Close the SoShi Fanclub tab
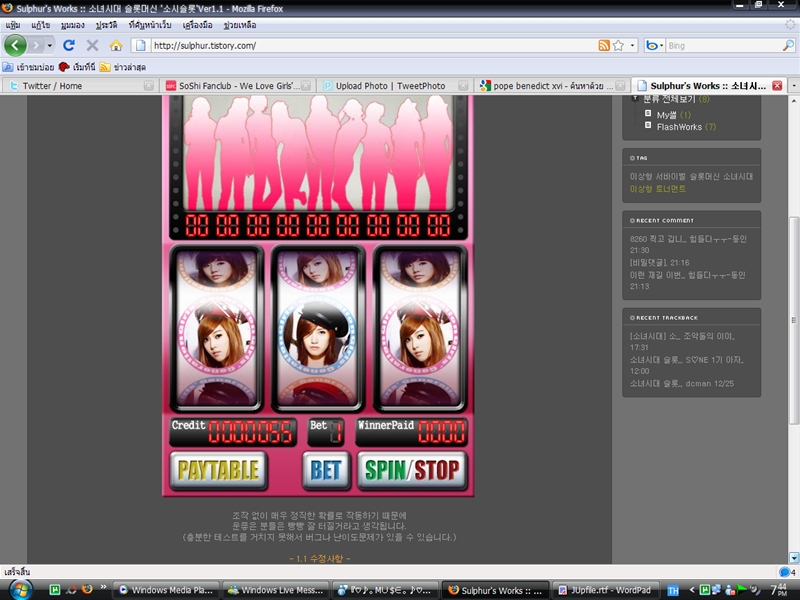The width and height of the screenshot is (800, 600). [306, 86]
